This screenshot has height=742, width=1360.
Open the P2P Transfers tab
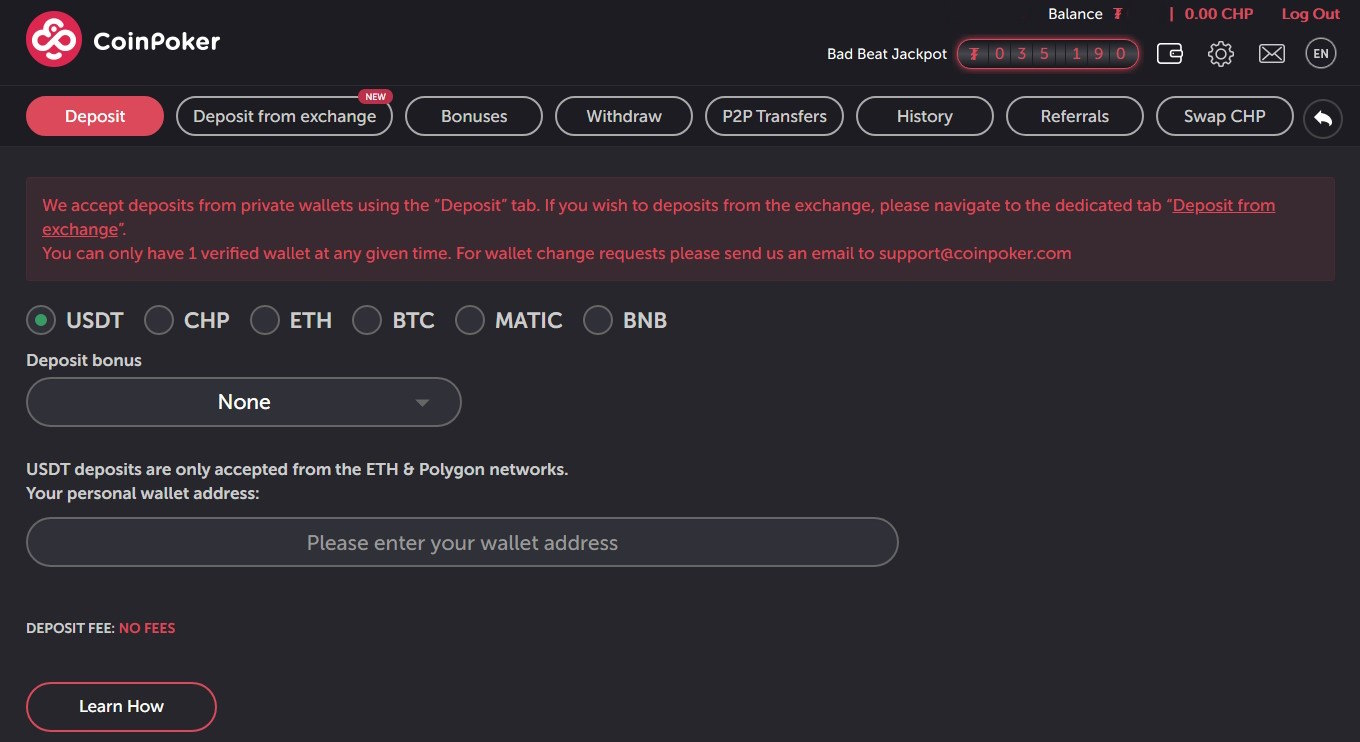tap(774, 116)
